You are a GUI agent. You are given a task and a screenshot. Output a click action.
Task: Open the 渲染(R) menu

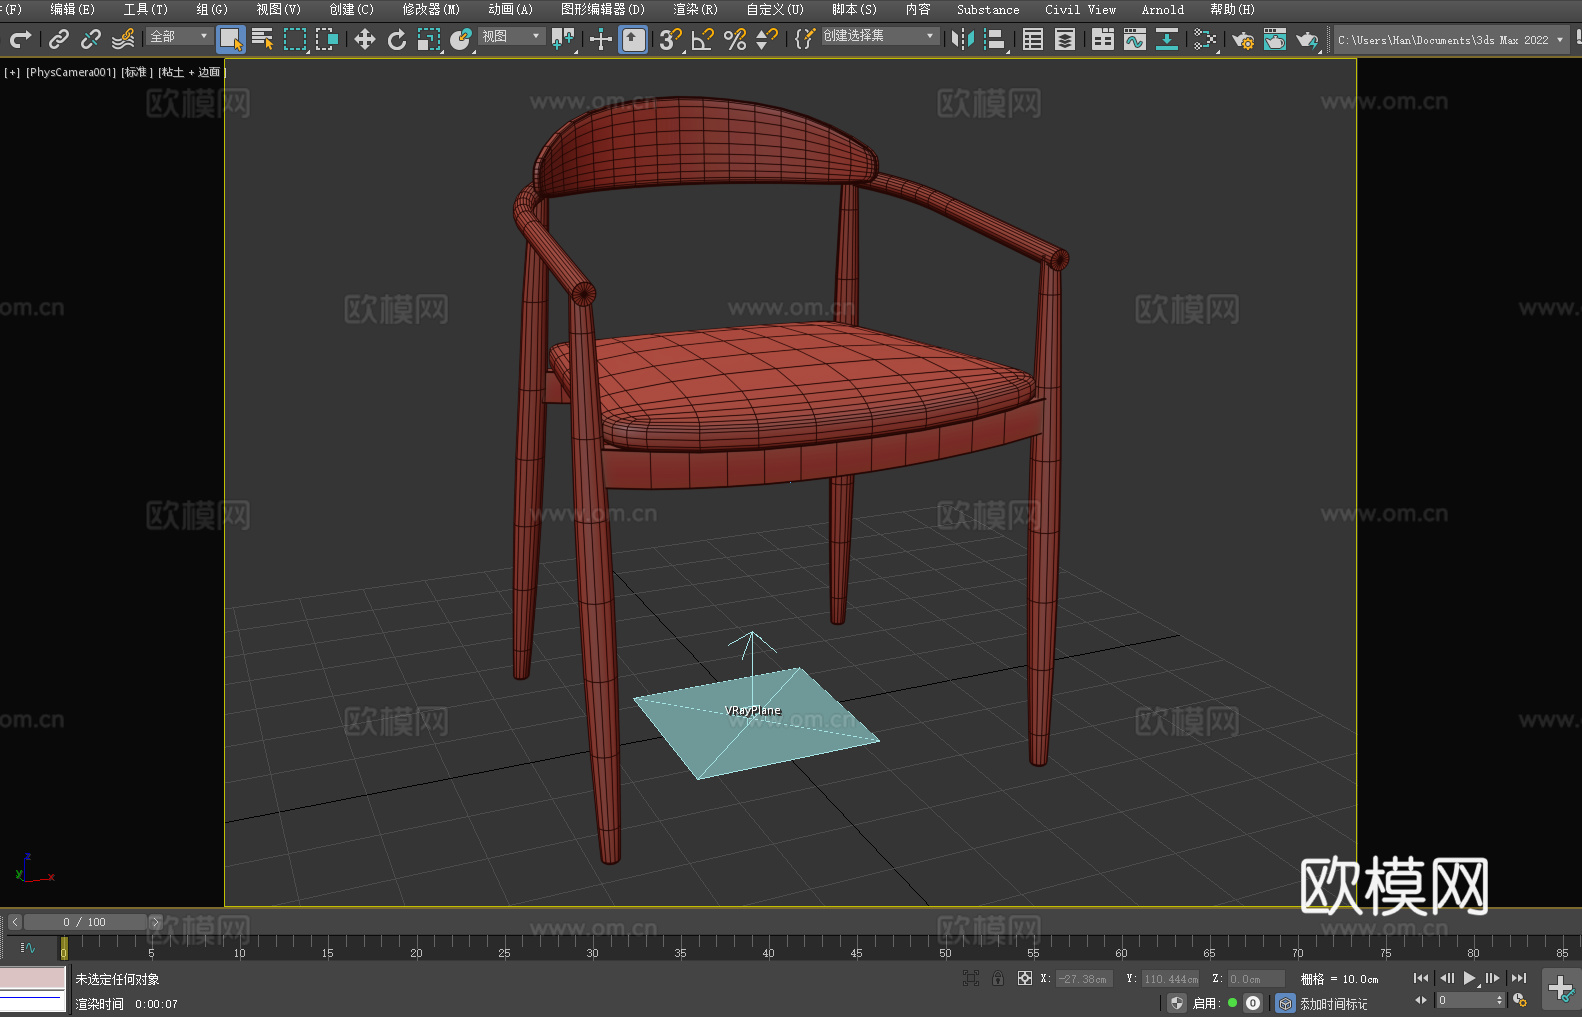click(695, 9)
